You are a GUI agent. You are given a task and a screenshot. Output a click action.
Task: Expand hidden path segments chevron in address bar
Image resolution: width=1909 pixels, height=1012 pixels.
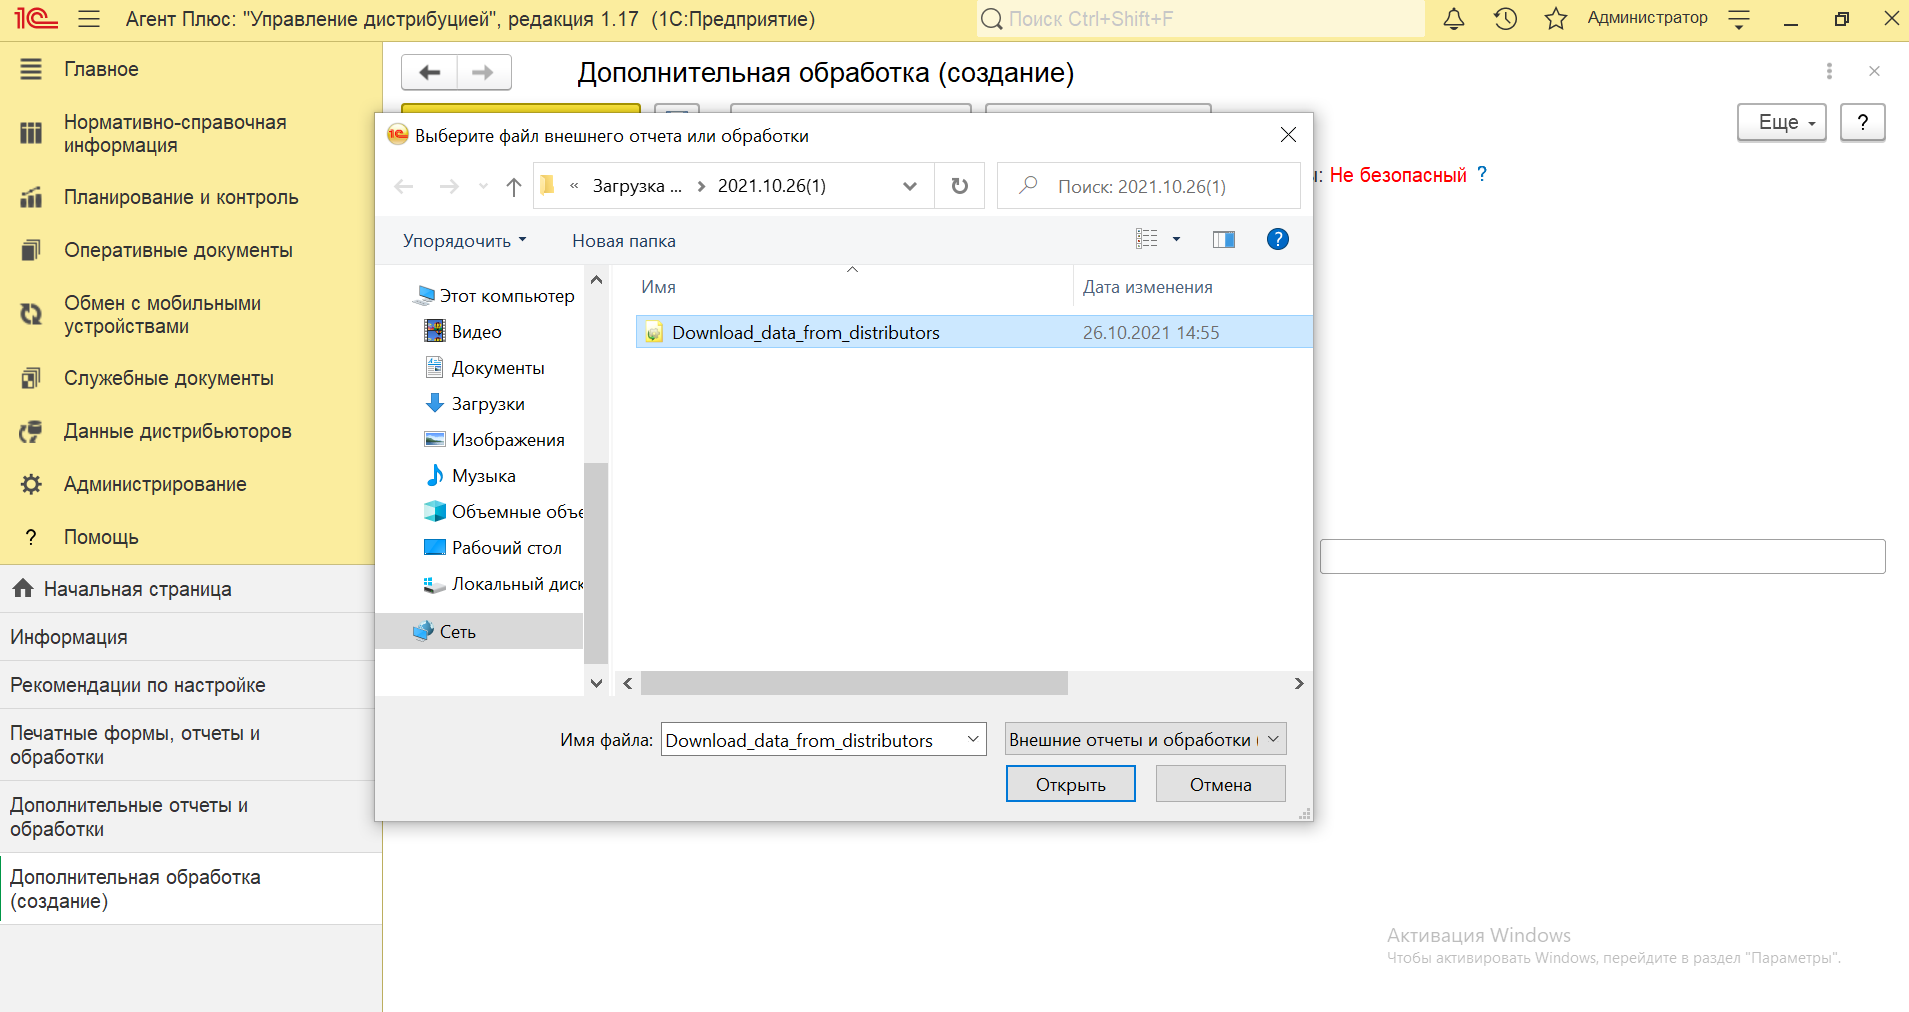tap(575, 186)
